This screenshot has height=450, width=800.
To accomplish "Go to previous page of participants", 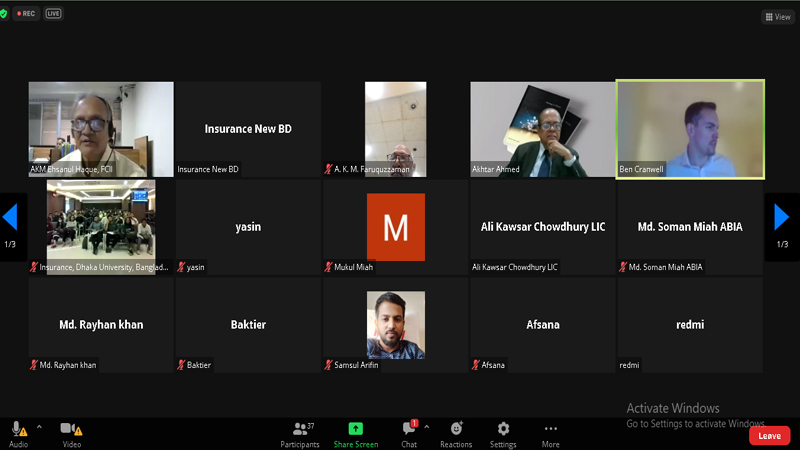I will pos(10,217).
